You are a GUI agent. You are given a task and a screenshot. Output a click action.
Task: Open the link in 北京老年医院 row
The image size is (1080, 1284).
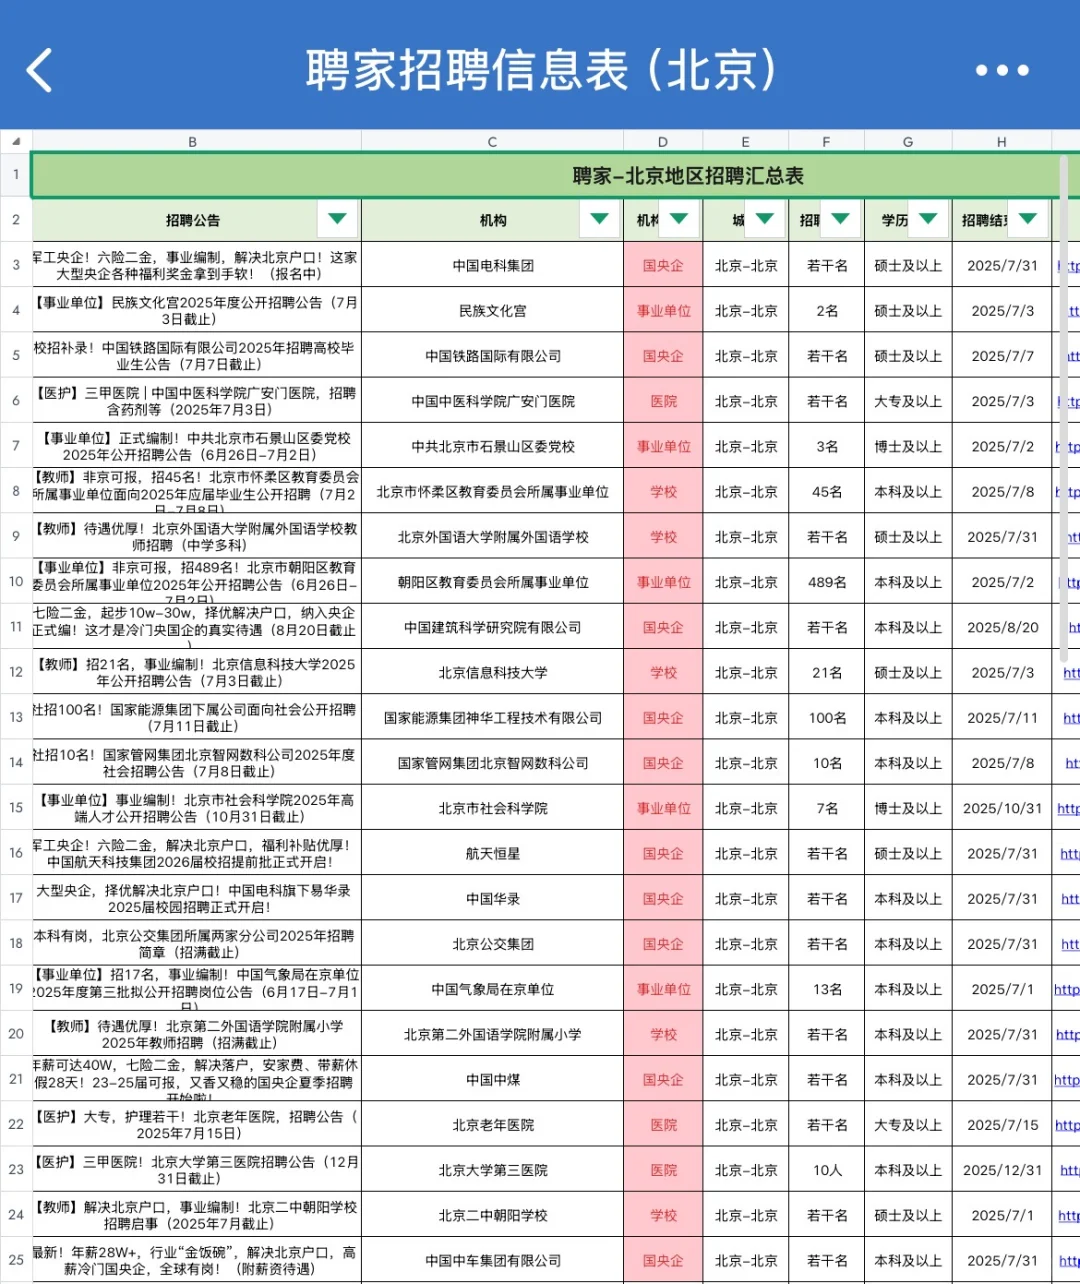pyautogui.click(x=1067, y=1125)
